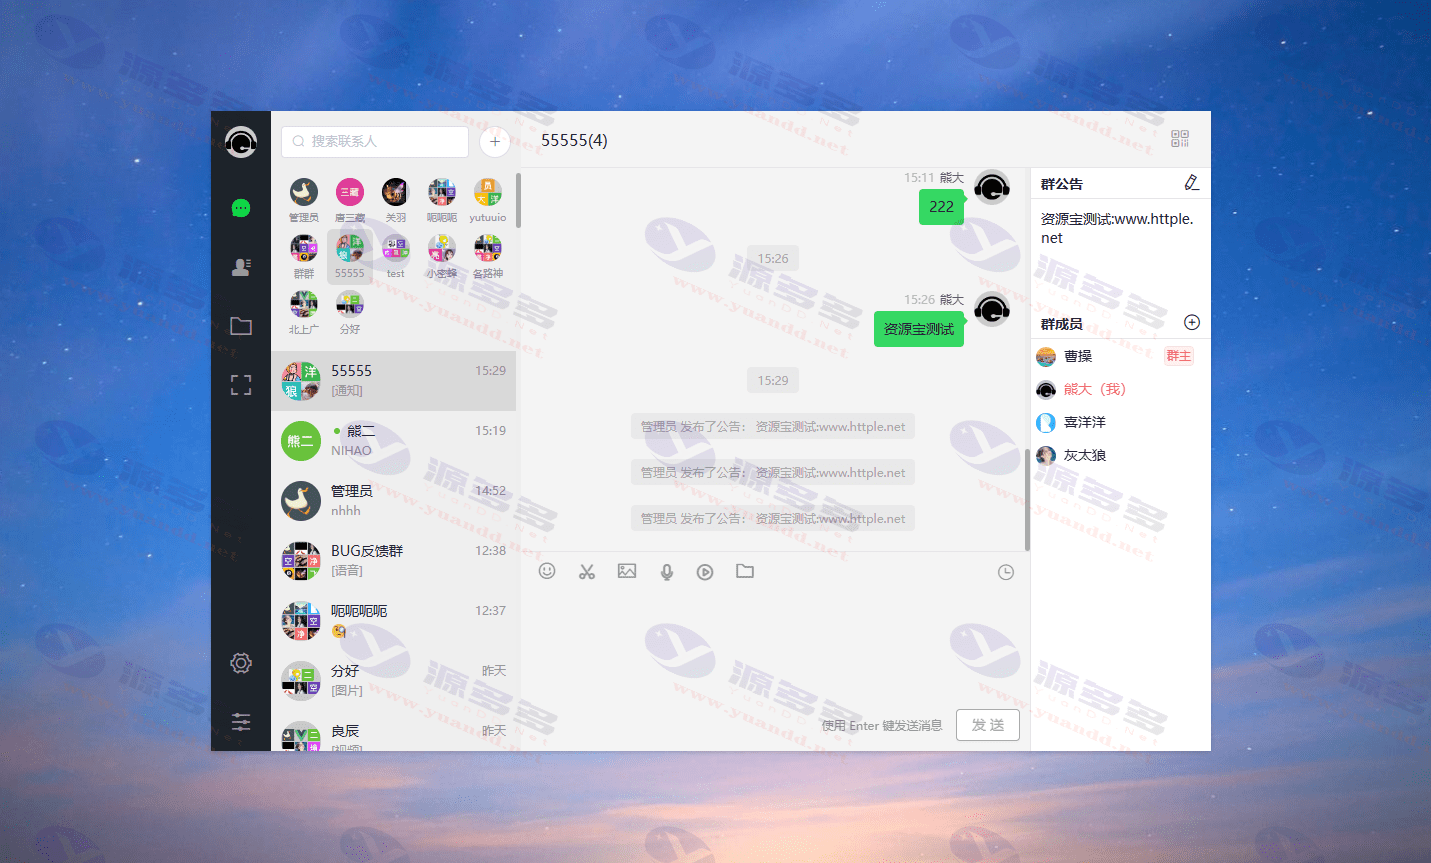
Task: Toggle fullscreen mode
Action: pos(241,385)
